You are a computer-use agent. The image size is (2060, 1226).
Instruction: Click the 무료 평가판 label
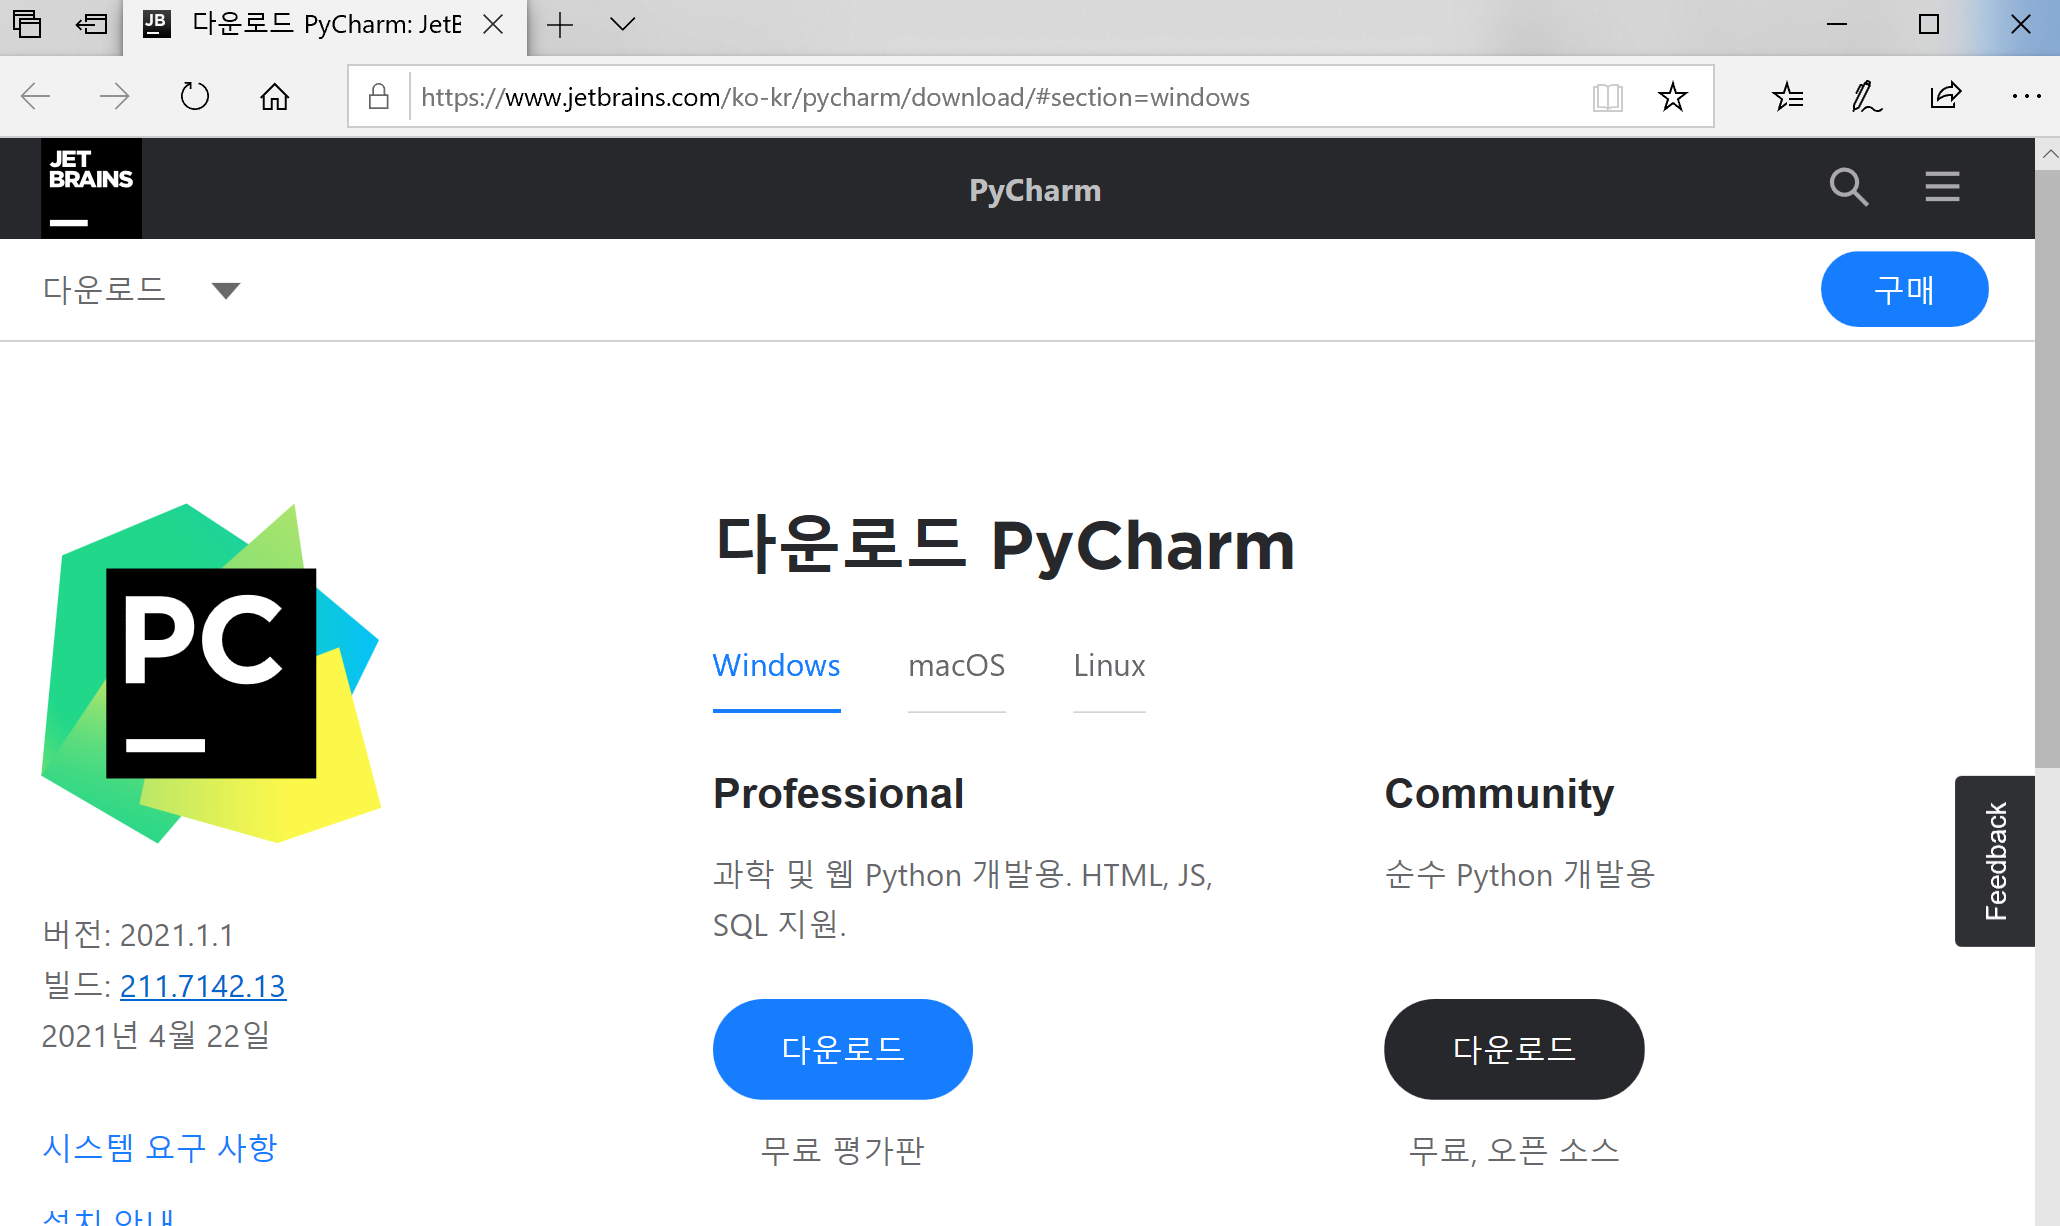843,1151
